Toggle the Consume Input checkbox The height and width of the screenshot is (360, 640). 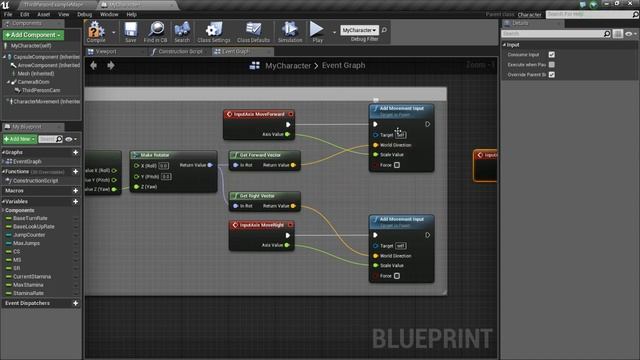tap(551, 54)
